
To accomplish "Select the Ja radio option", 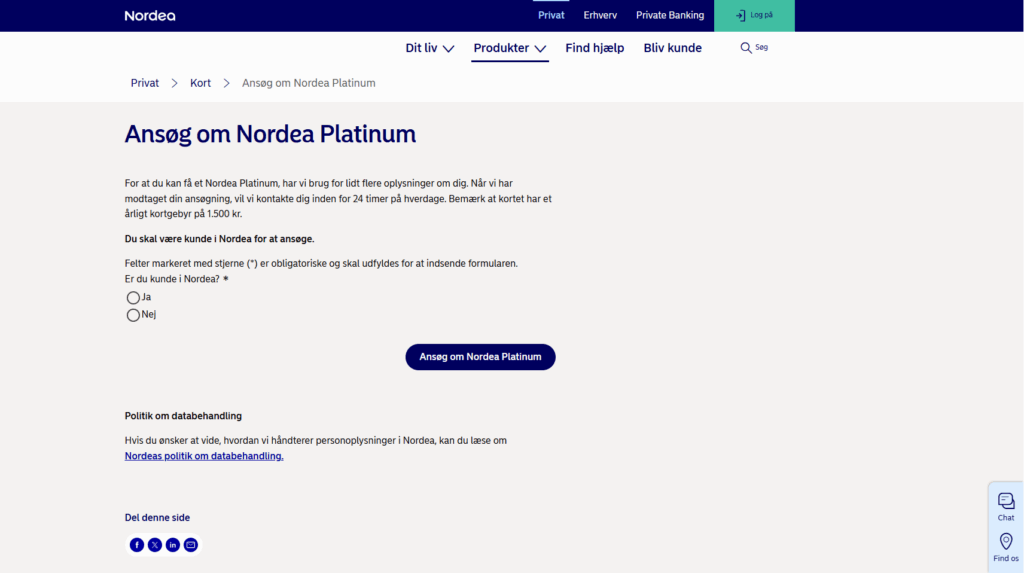I will 133,298.
